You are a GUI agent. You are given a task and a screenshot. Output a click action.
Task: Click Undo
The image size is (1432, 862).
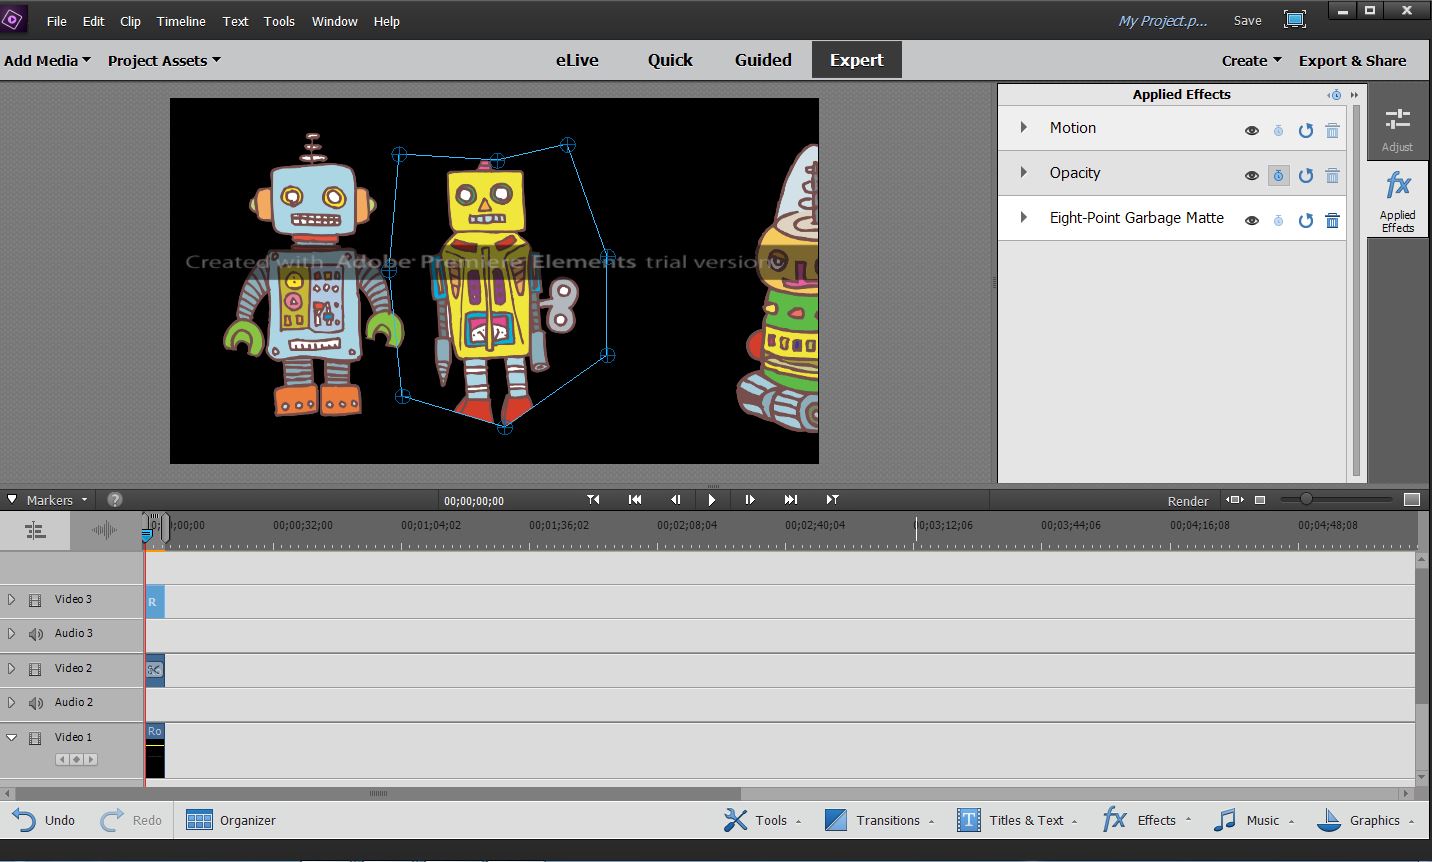coord(43,820)
